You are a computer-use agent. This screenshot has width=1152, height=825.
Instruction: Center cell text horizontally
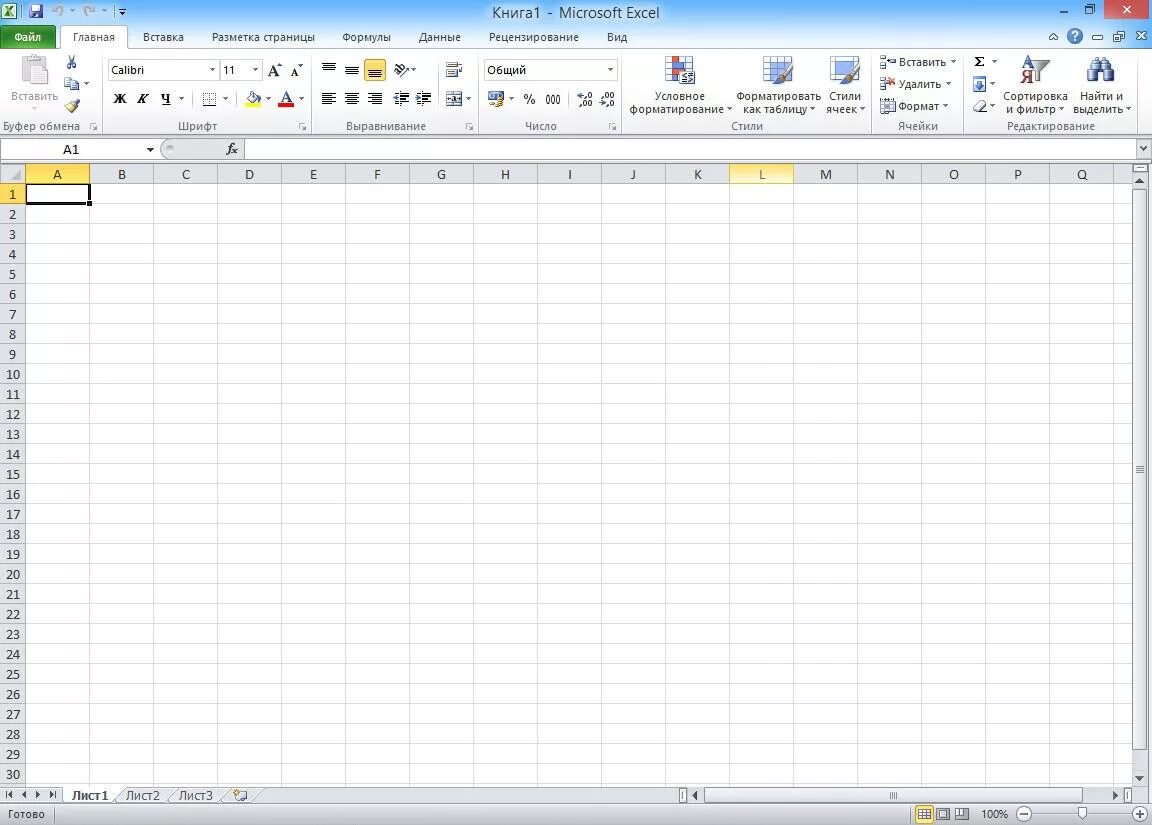(x=352, y=98)
